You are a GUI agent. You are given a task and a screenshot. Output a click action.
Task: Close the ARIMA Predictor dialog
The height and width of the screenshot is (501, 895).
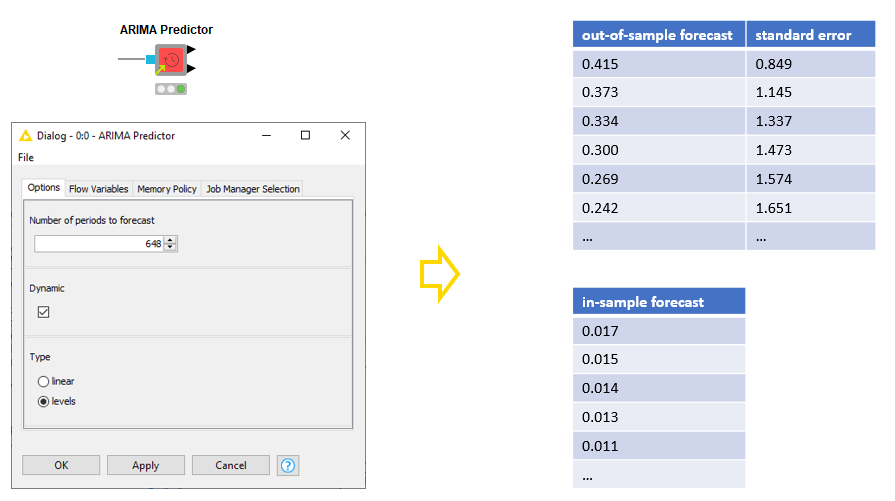click(345, 135)
